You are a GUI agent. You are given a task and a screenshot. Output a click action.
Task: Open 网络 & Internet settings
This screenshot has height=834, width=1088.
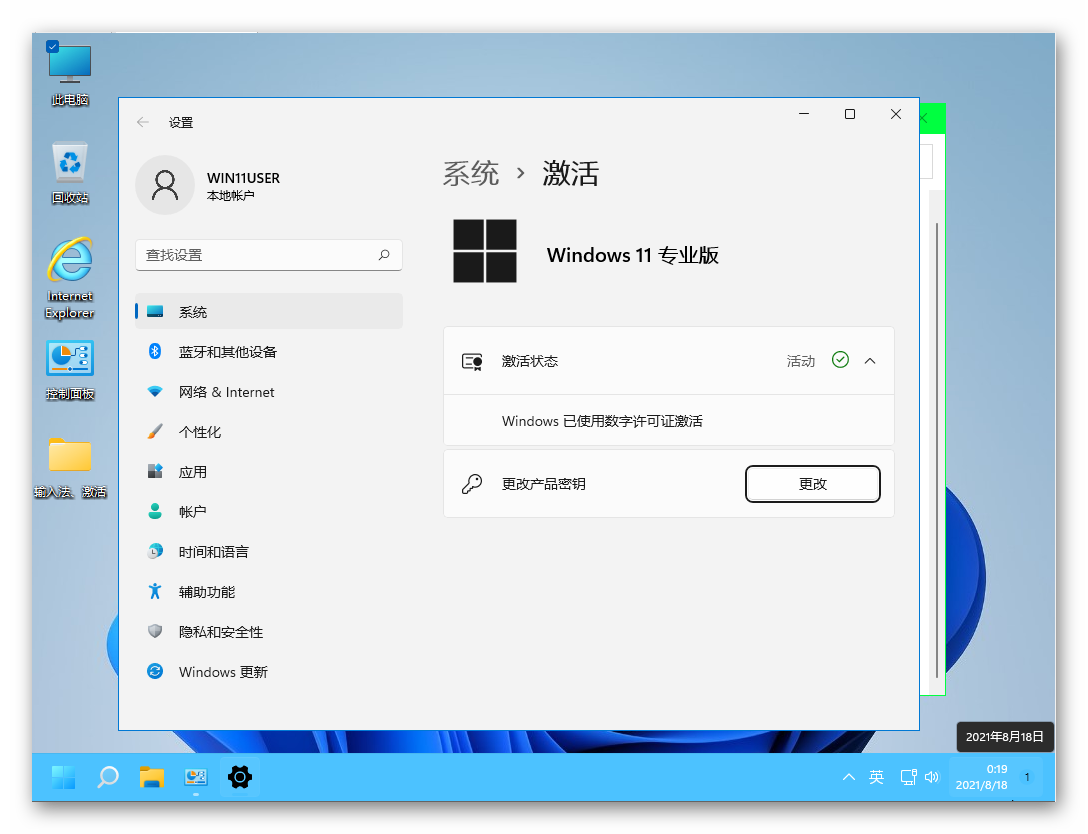click(x=269, y=392)
